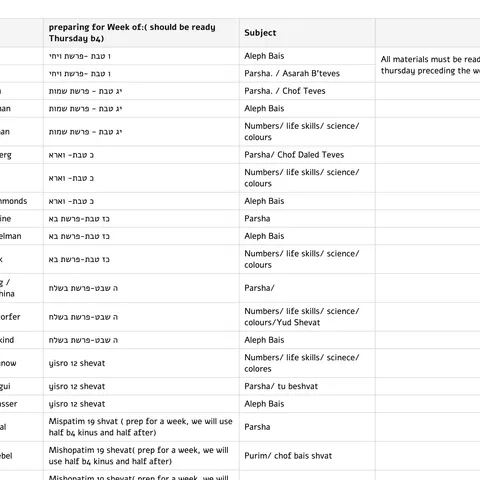Select the name cell ending in 'erg'
Viewport: 480px width, 480px height.
tap(21, 155)
